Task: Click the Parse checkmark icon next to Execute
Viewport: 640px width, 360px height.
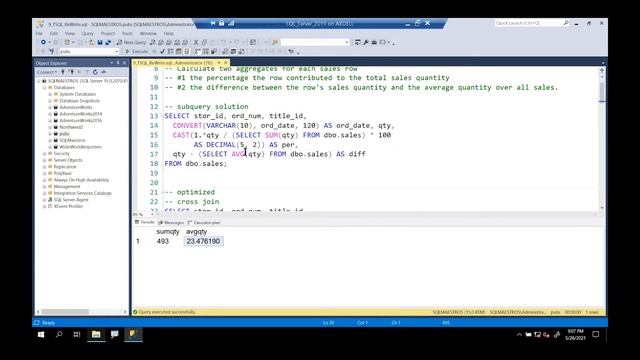Action: pyautogui.click(x=162, y=51)
